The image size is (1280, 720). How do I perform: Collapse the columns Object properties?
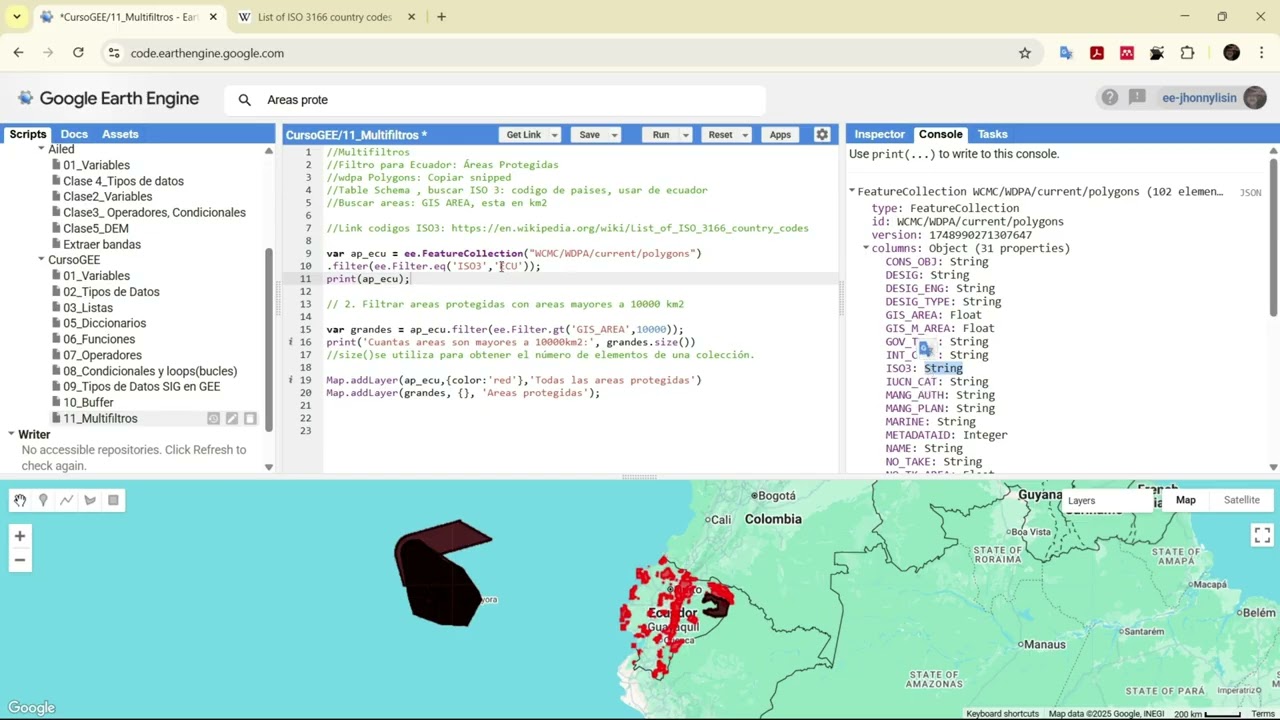[x=866, y=248]
